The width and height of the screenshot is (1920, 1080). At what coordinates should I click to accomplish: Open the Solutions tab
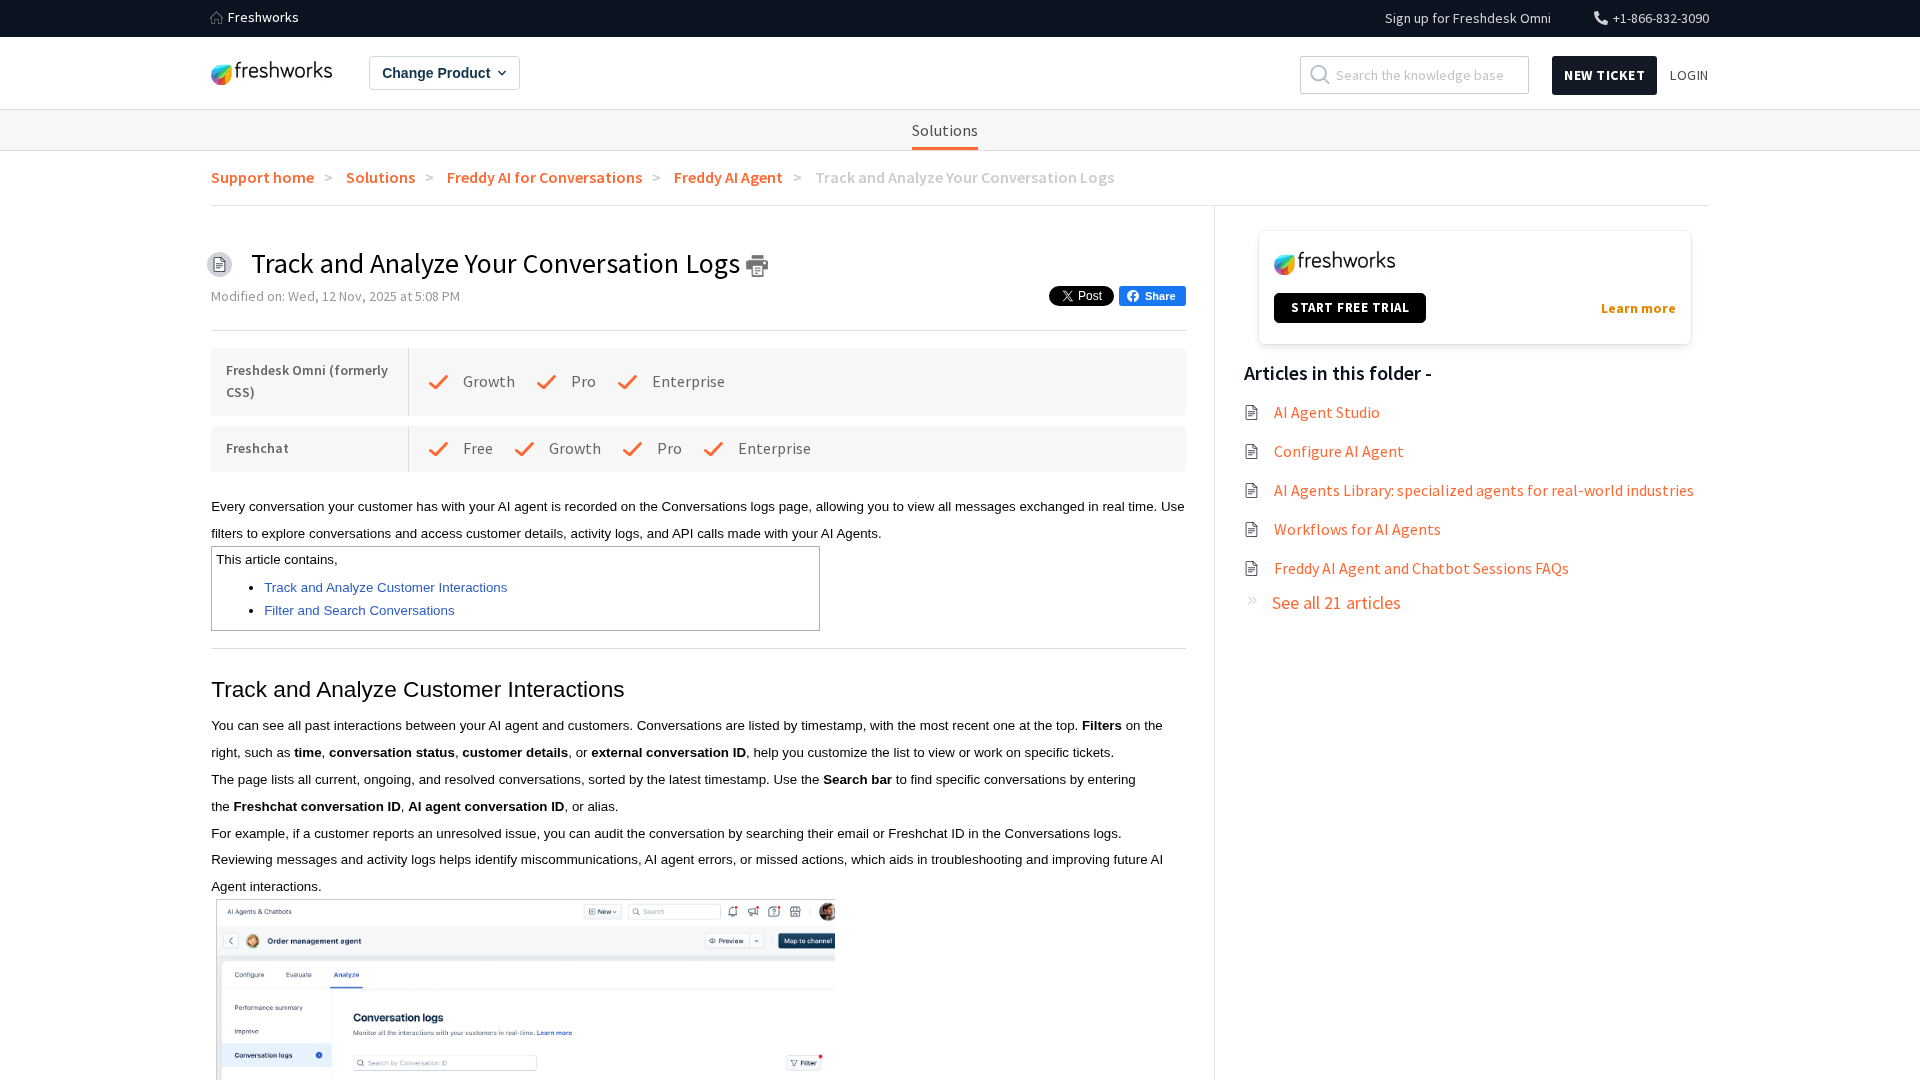point(944,131)
